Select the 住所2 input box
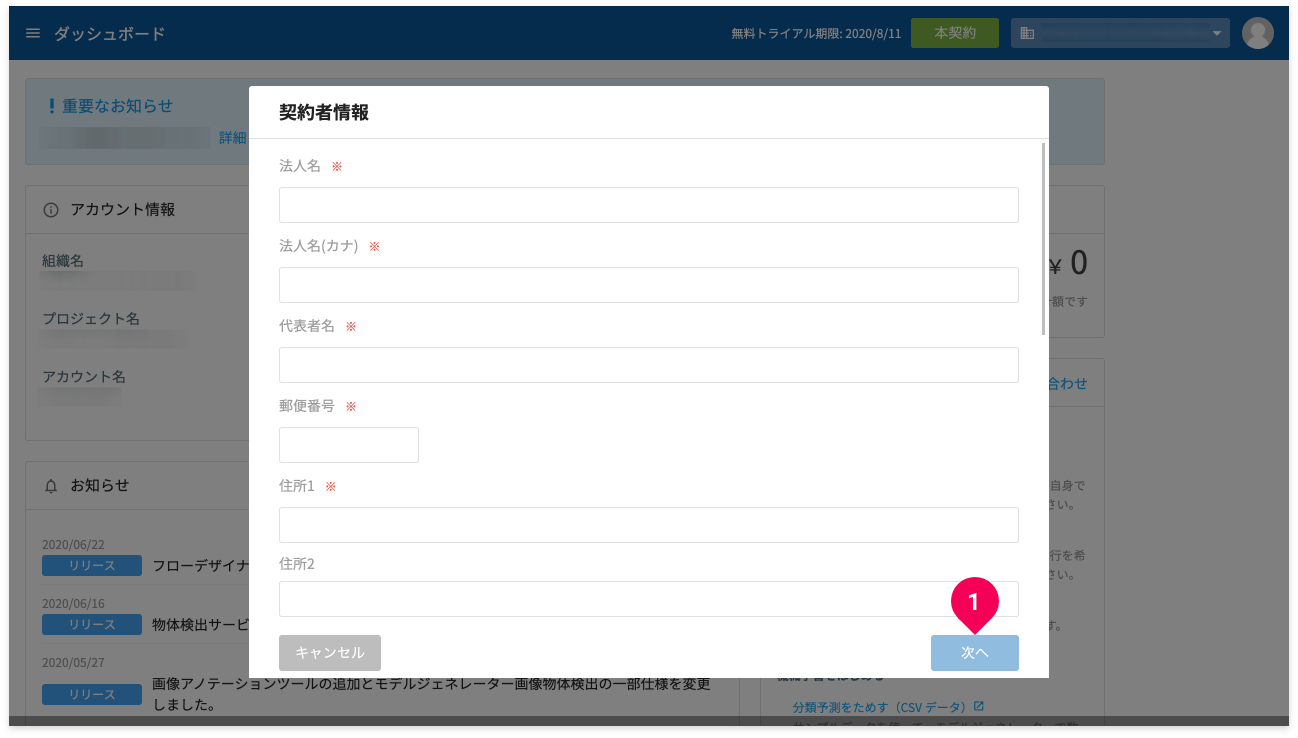 (649, 599)
